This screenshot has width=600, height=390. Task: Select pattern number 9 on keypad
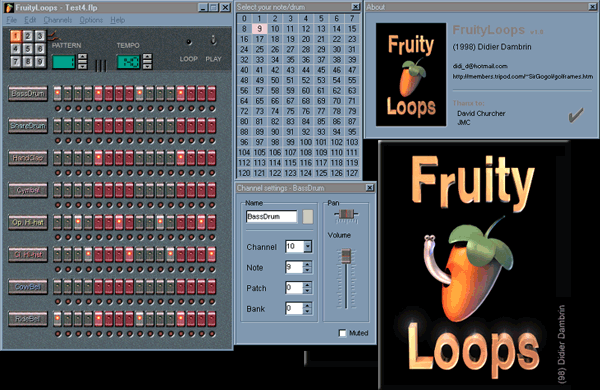tap(40, 61)
